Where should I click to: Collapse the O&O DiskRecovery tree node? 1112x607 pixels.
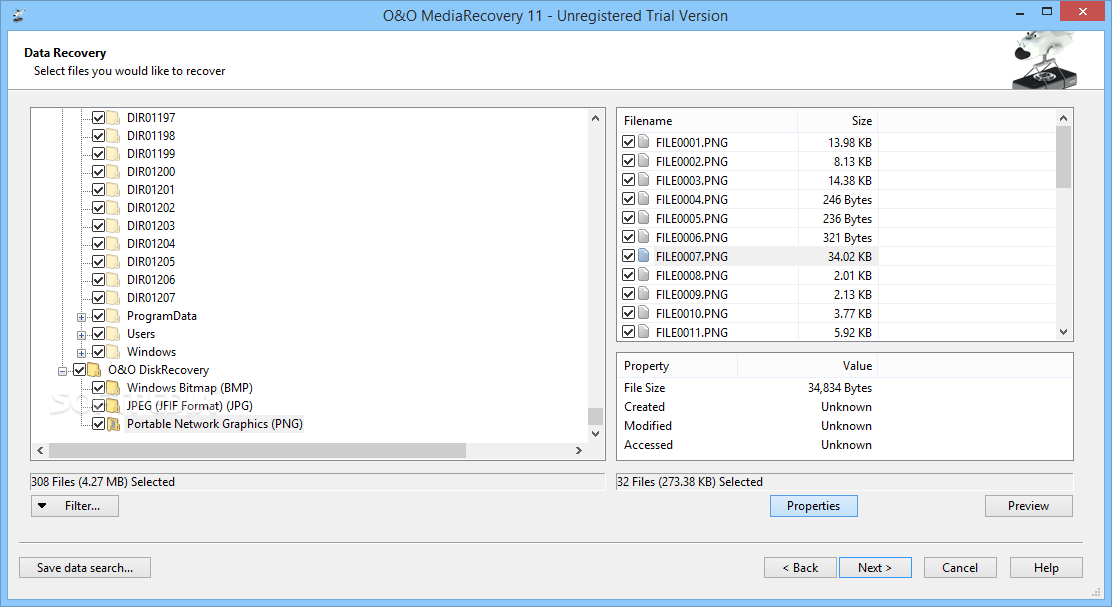coord(62,371)
